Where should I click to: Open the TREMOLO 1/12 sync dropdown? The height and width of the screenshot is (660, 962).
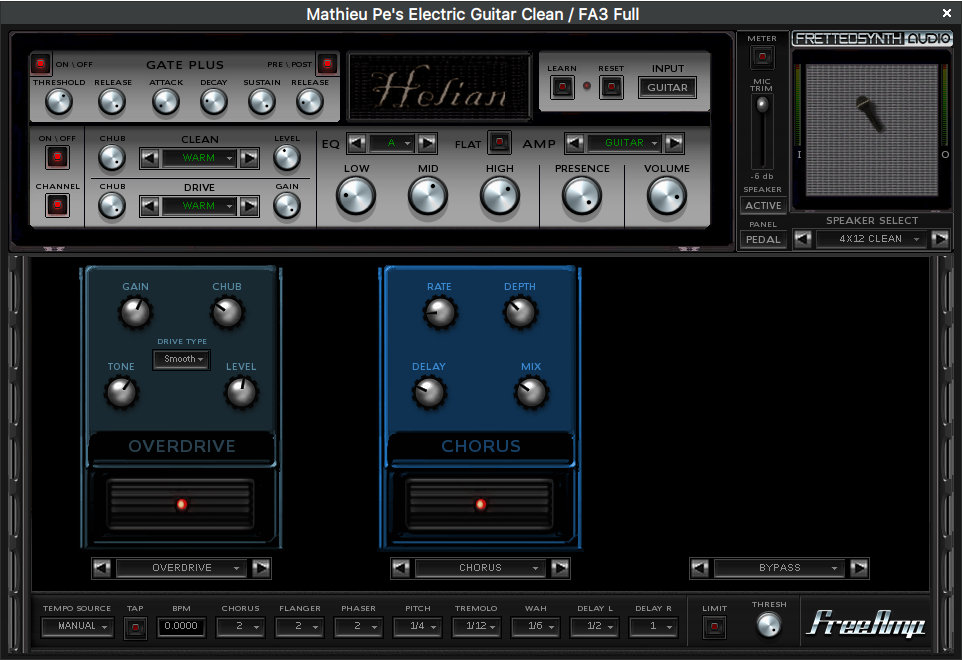pyautogui.click(x=477, y=627)
